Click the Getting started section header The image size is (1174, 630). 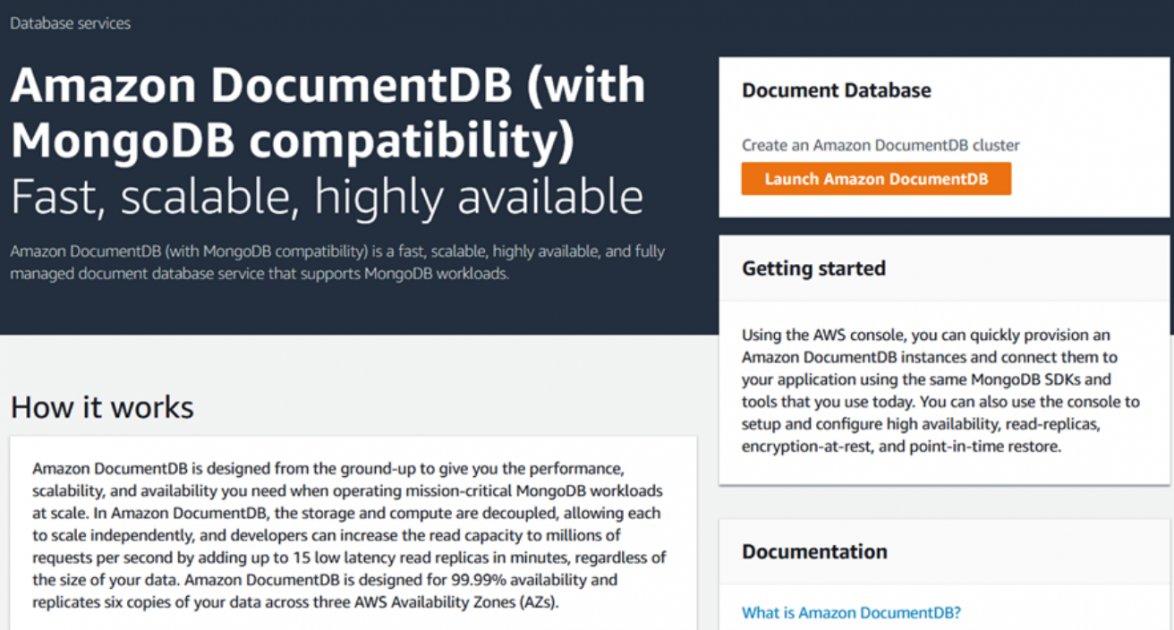(813, 268)
